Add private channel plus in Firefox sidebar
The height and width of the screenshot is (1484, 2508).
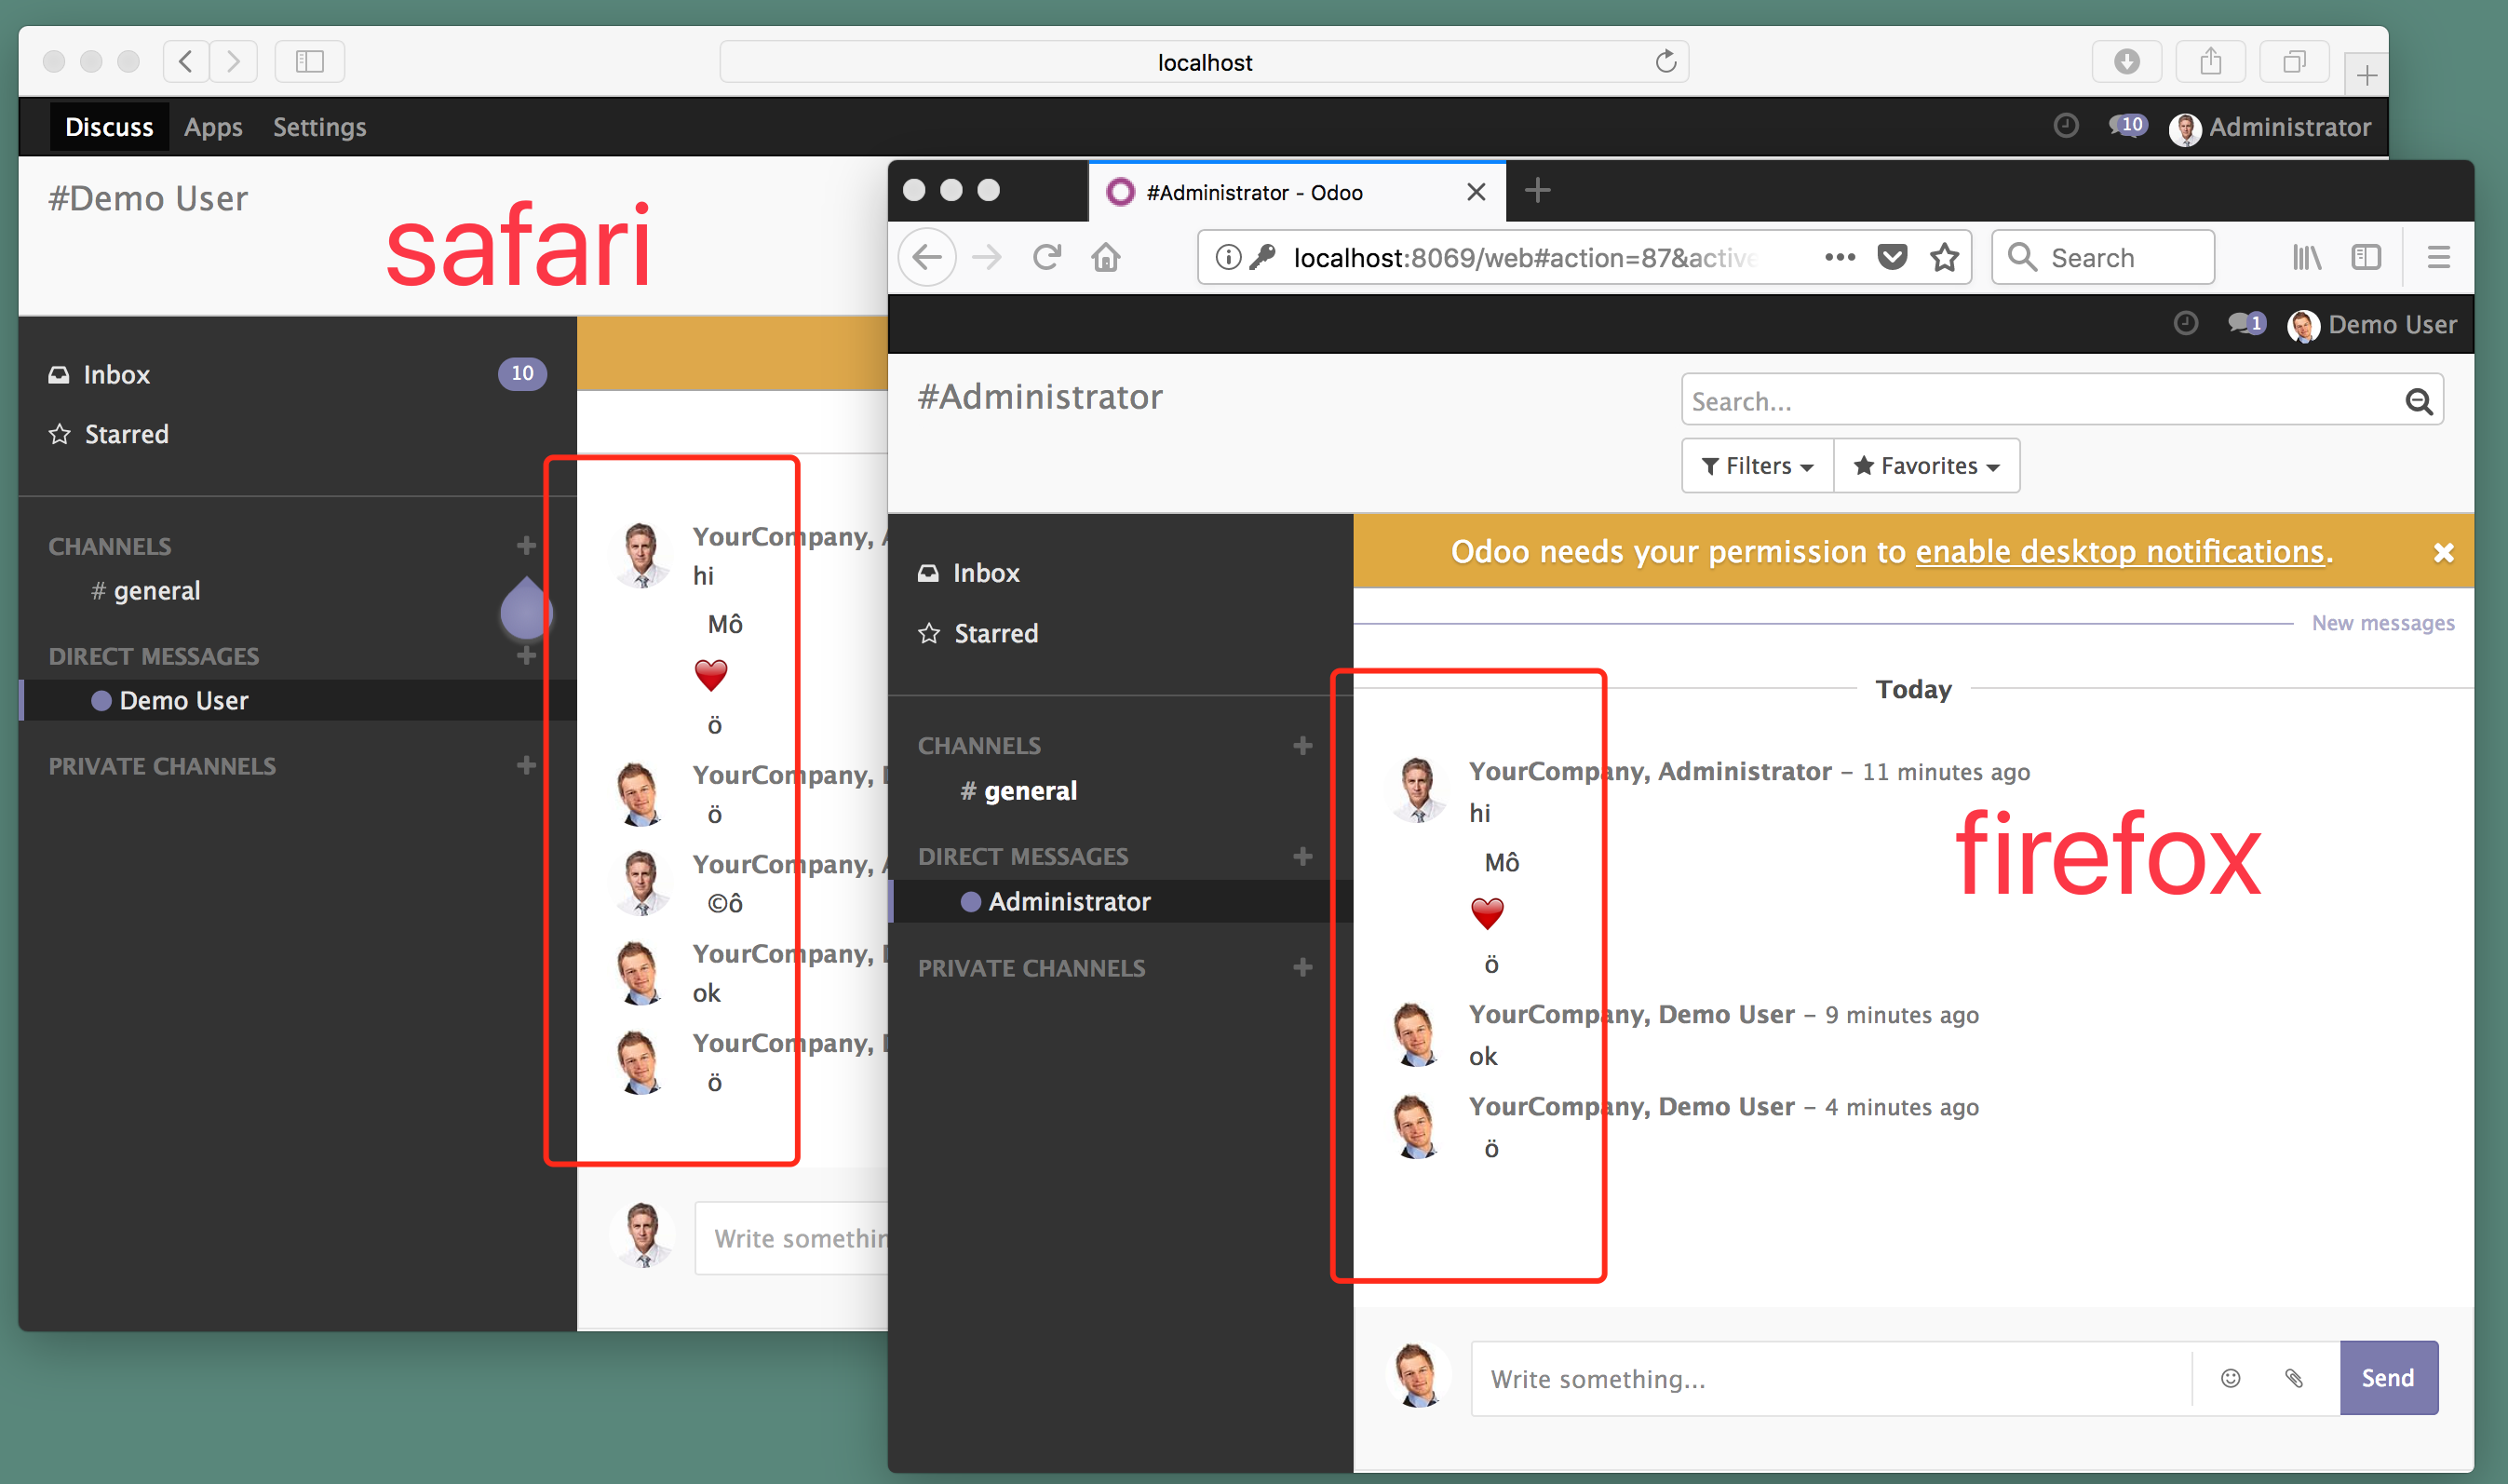[1302, 967]
